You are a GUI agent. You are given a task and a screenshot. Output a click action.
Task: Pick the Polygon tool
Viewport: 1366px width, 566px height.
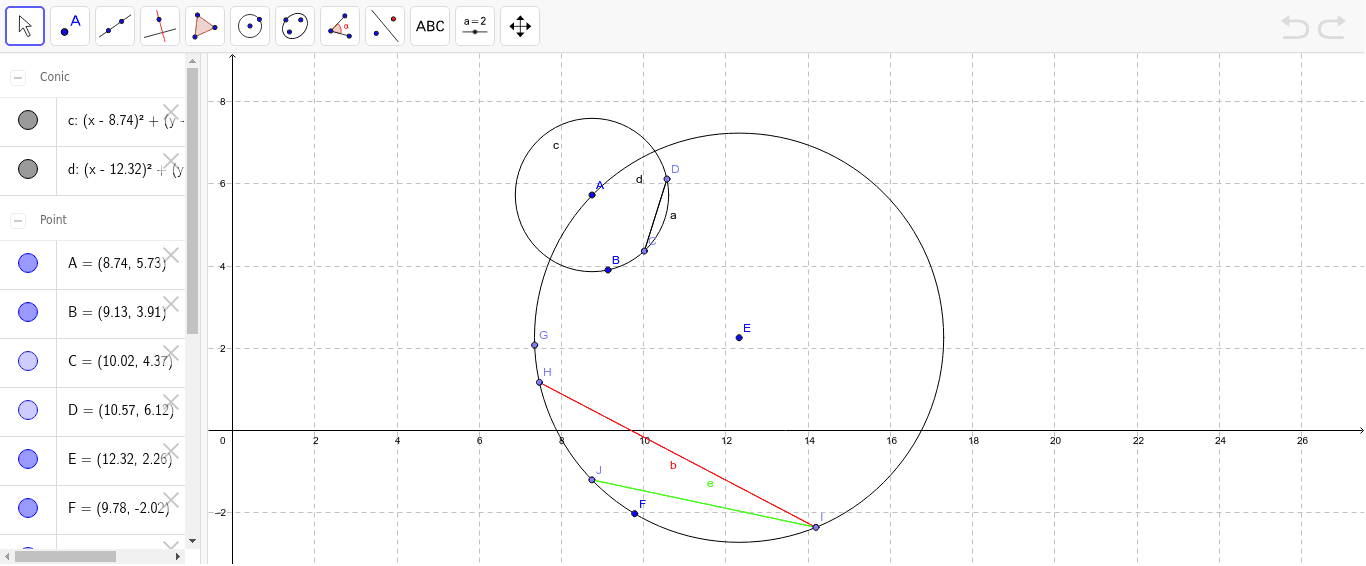pos(205,26)
